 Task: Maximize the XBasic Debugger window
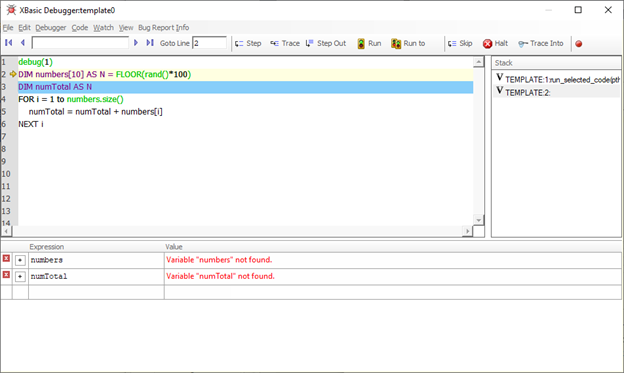[578, 10]
